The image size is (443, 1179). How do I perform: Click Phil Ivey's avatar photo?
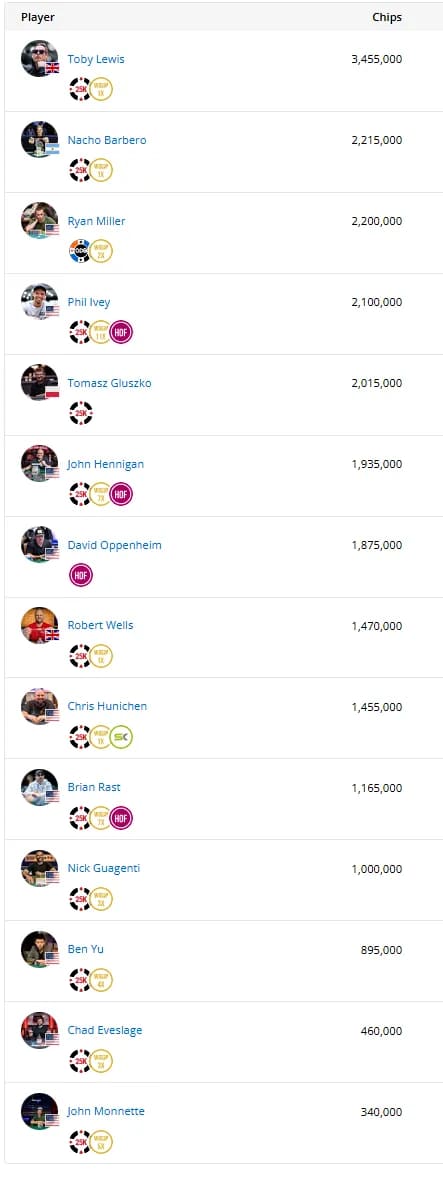pos(40,302)
